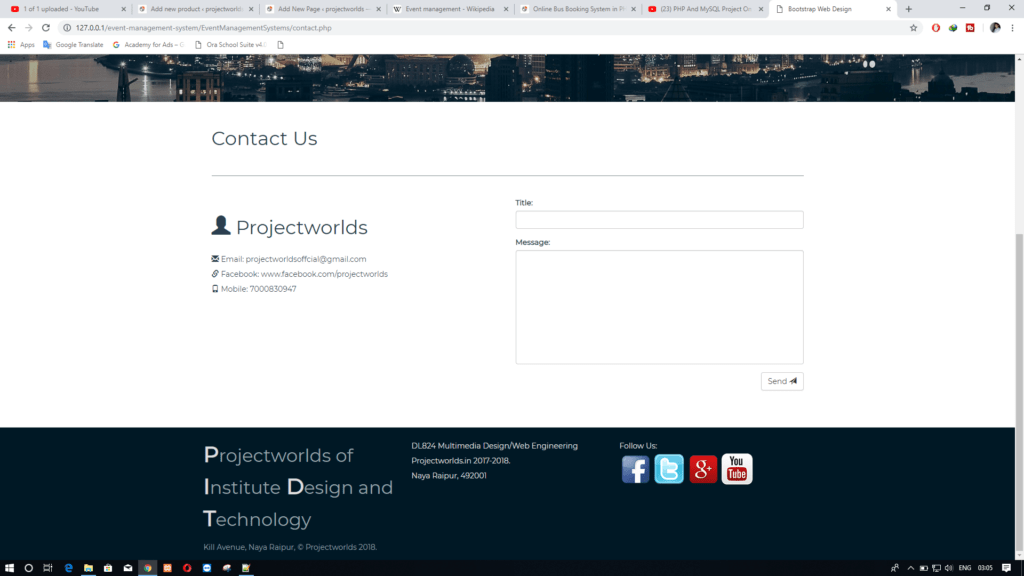The image size is (1024, 576).
Task: Click the person icon next to Projectworlds heading
Action: [220, 224]
